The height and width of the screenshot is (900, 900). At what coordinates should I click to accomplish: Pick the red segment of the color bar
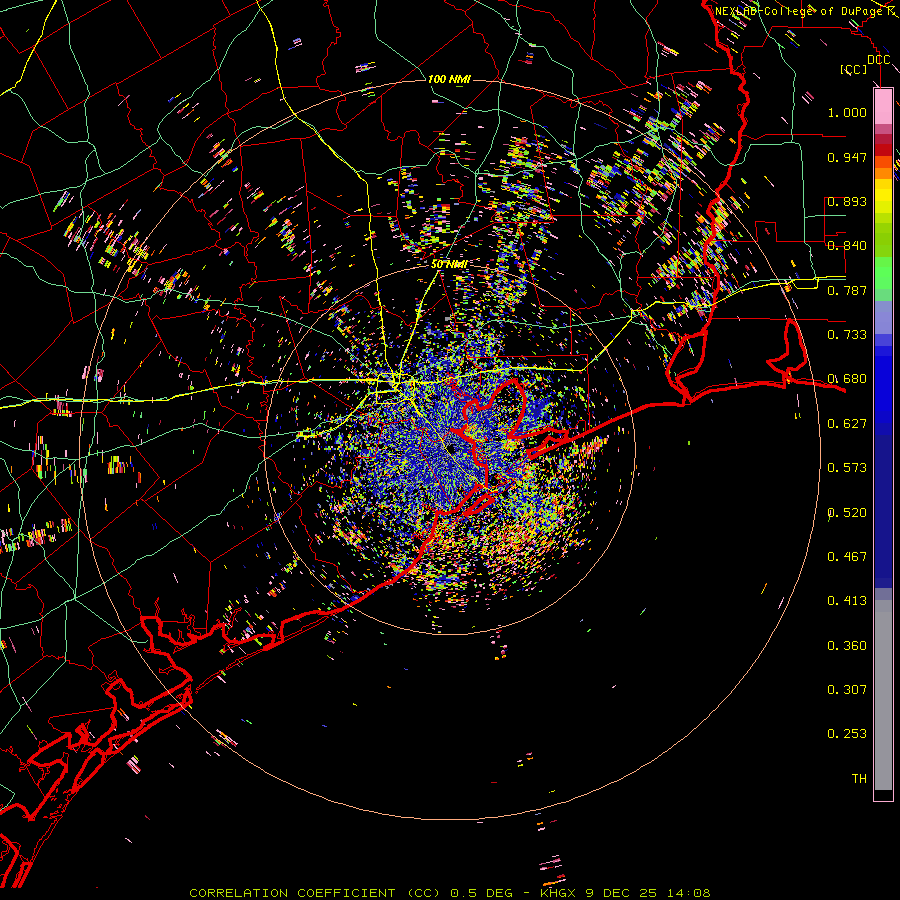pyautogui.click(x=883, y=150)
